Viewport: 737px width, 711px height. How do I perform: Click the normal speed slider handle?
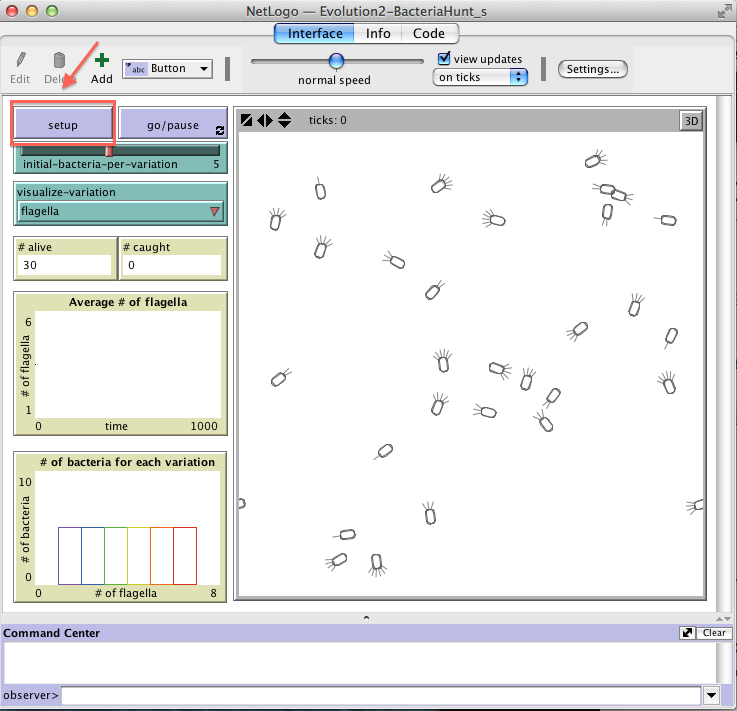[x=337, y=61]
